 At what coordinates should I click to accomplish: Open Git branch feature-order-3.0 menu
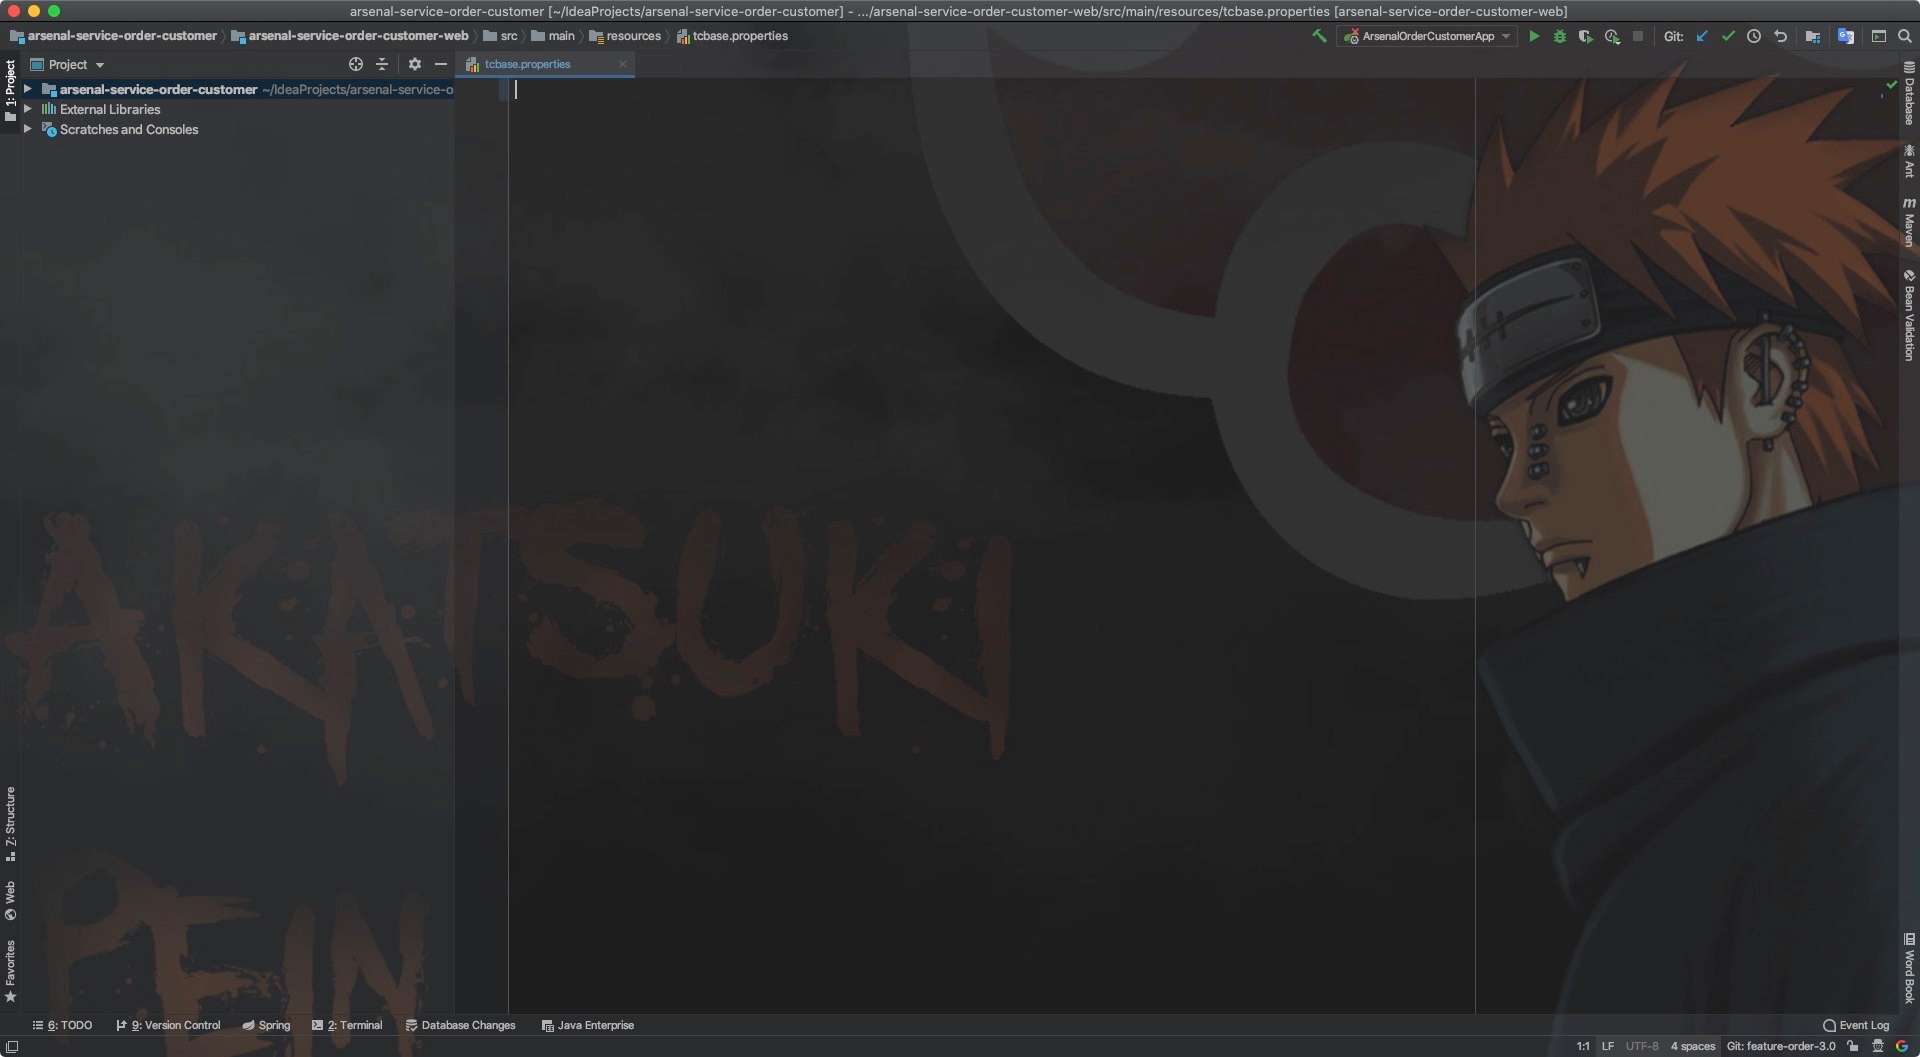[1781, 1046]
